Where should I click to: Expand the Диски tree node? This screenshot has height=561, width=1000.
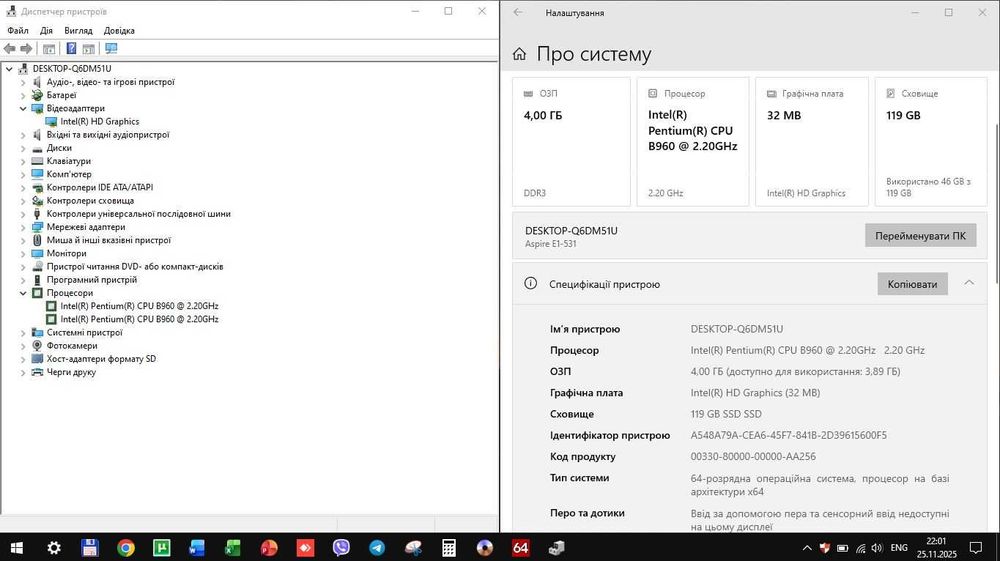click(23, 148)
